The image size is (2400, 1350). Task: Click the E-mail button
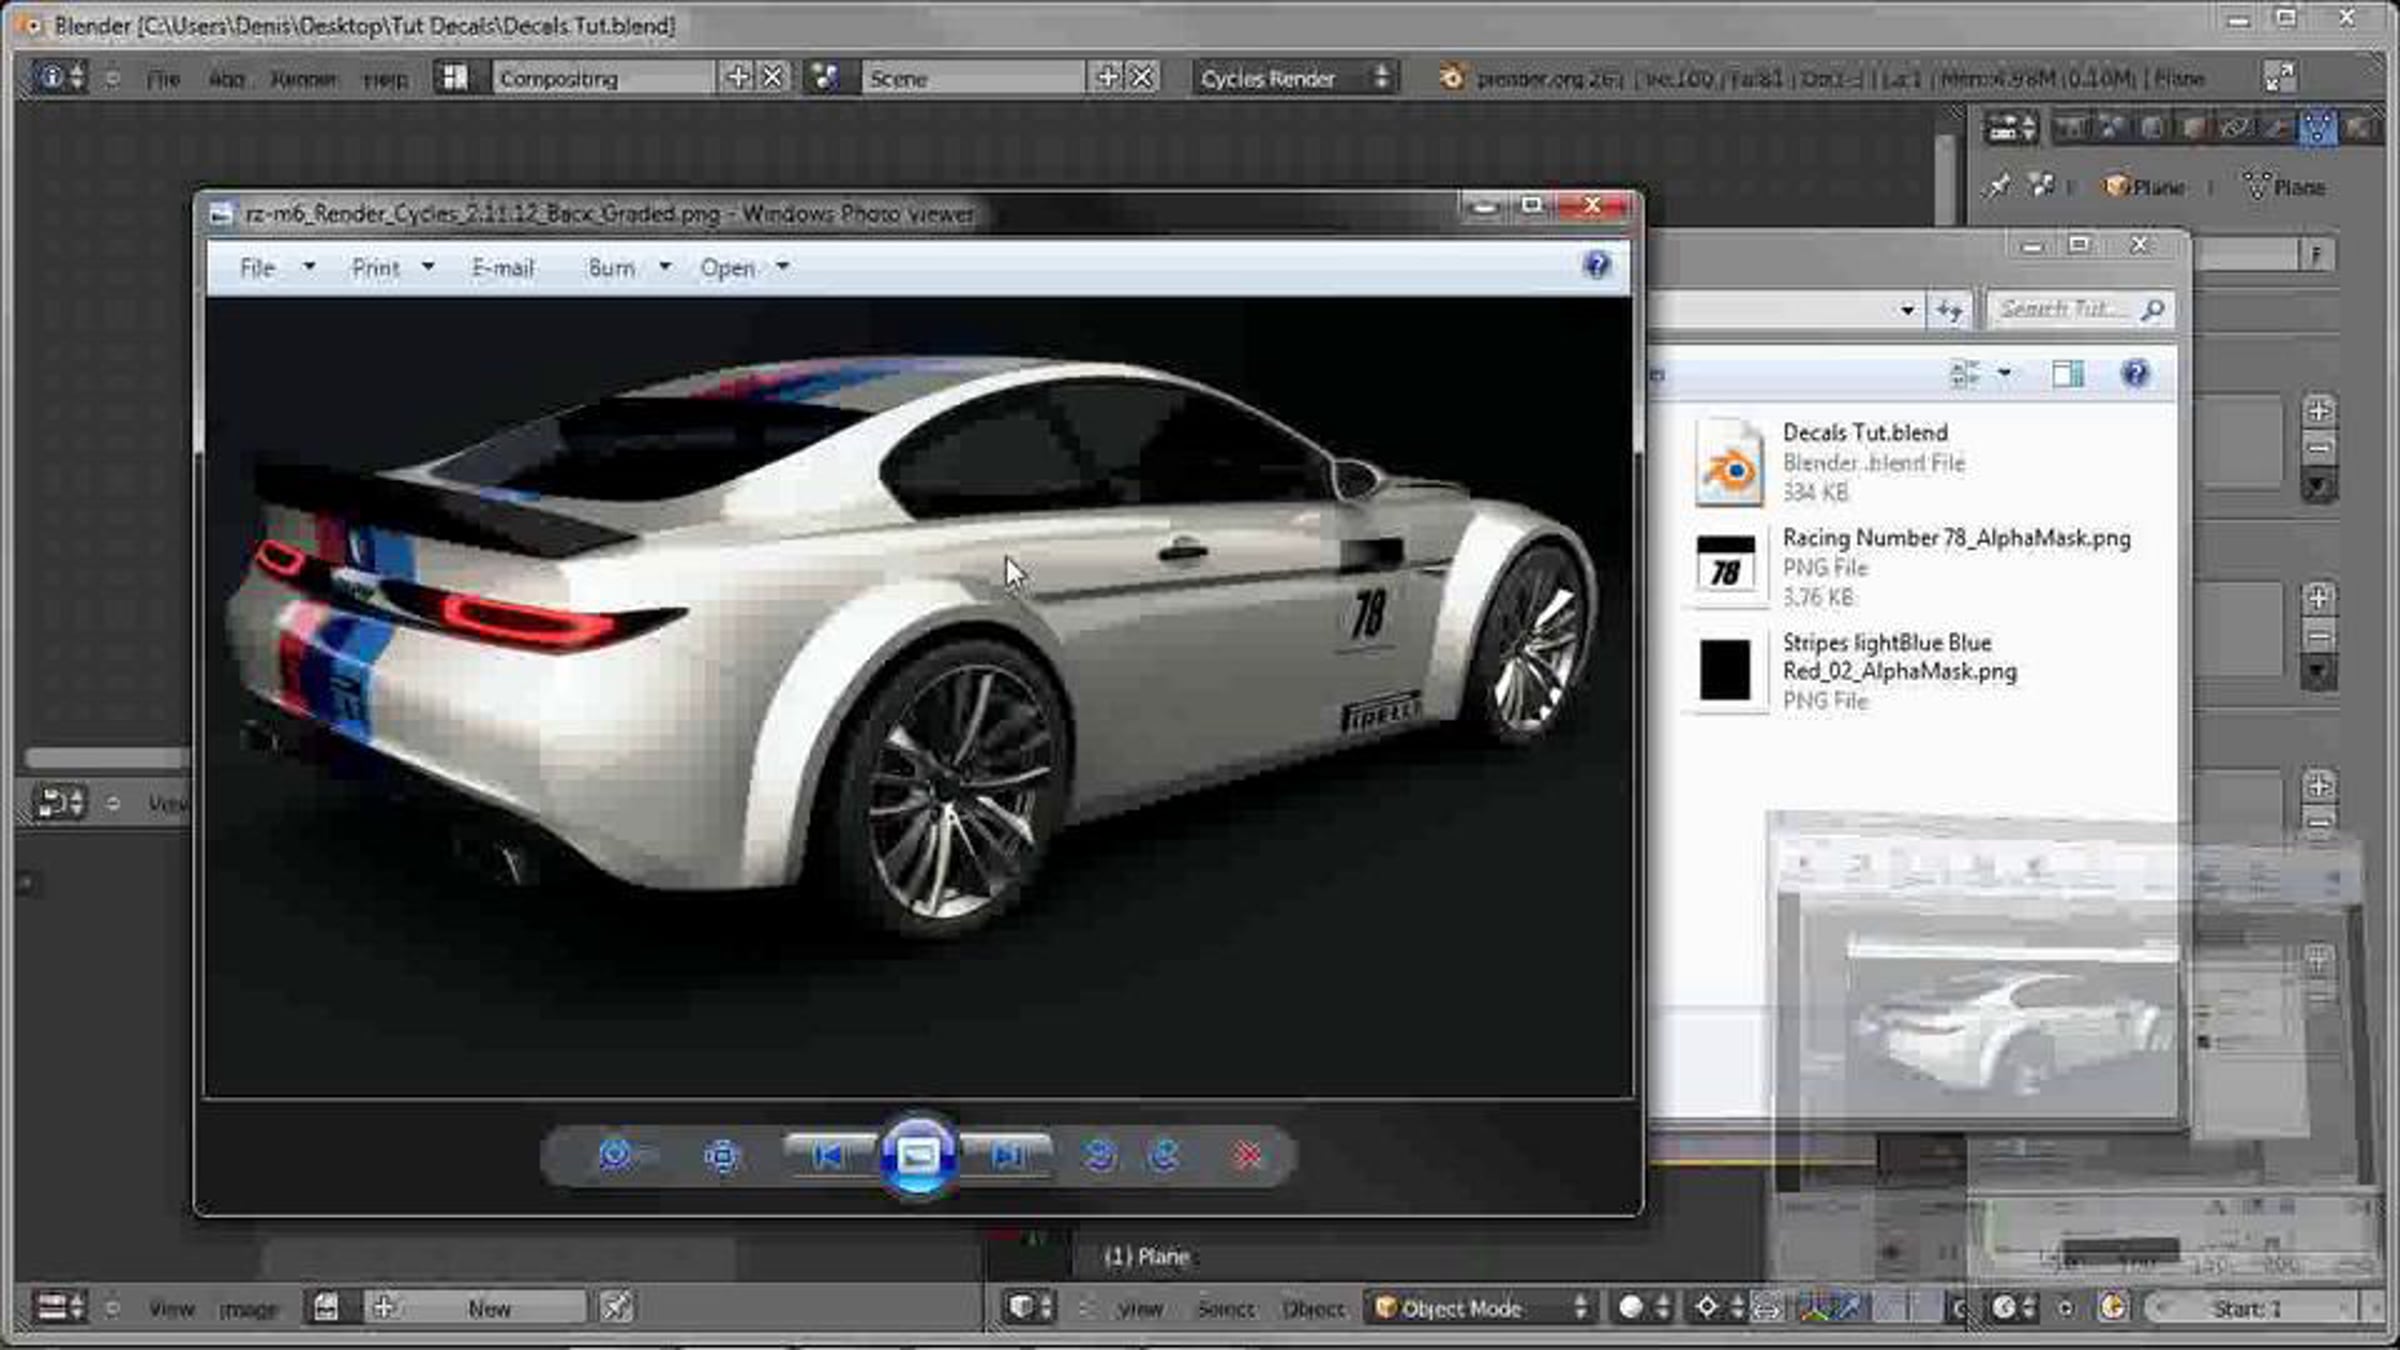[x=503, y=268]
